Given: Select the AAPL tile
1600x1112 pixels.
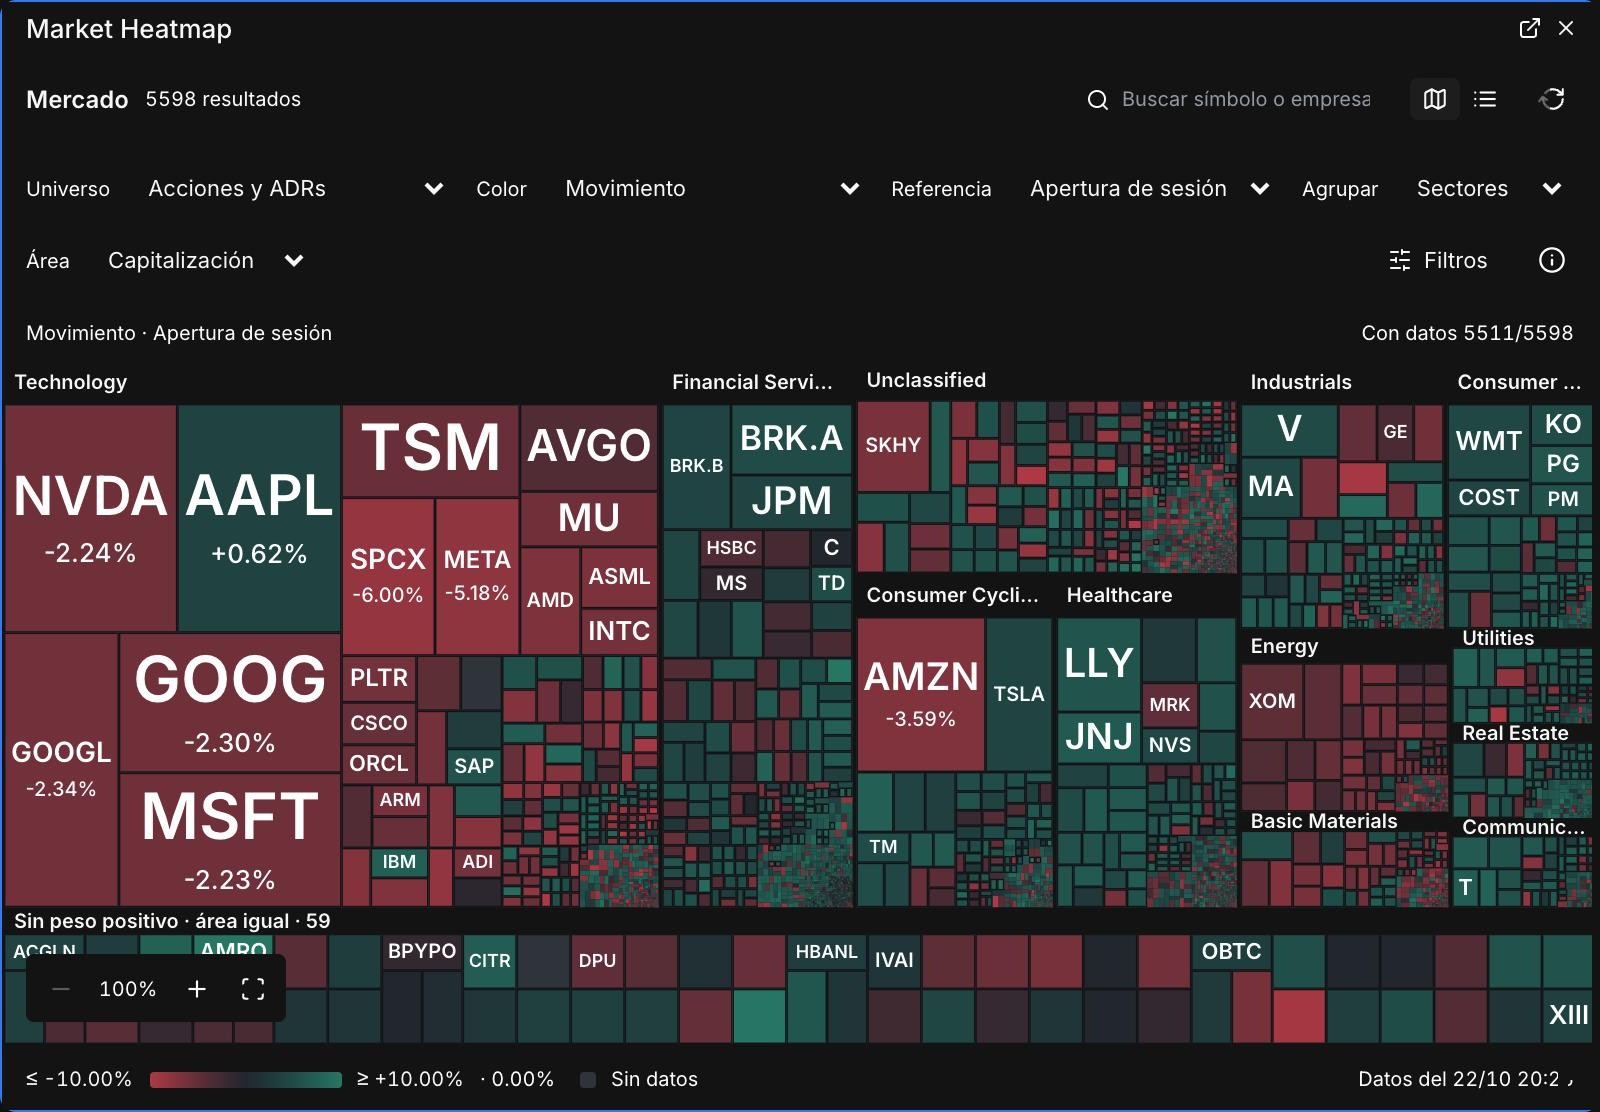Looking at the screenshot, I should pos(259,518).
